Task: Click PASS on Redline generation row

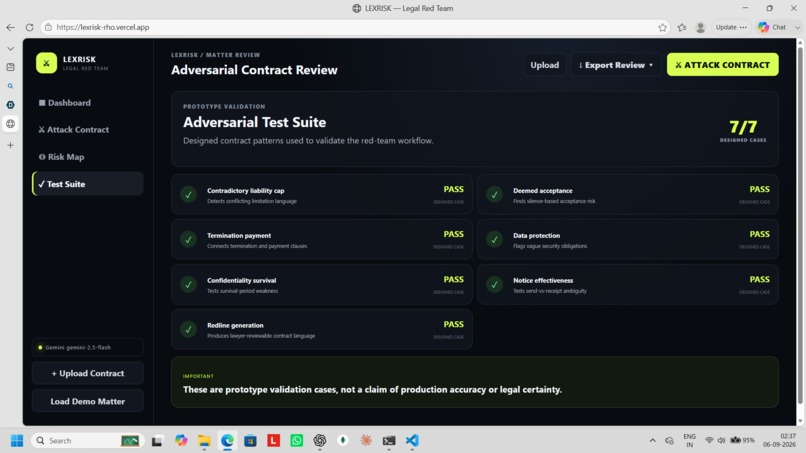Action: 453,324
